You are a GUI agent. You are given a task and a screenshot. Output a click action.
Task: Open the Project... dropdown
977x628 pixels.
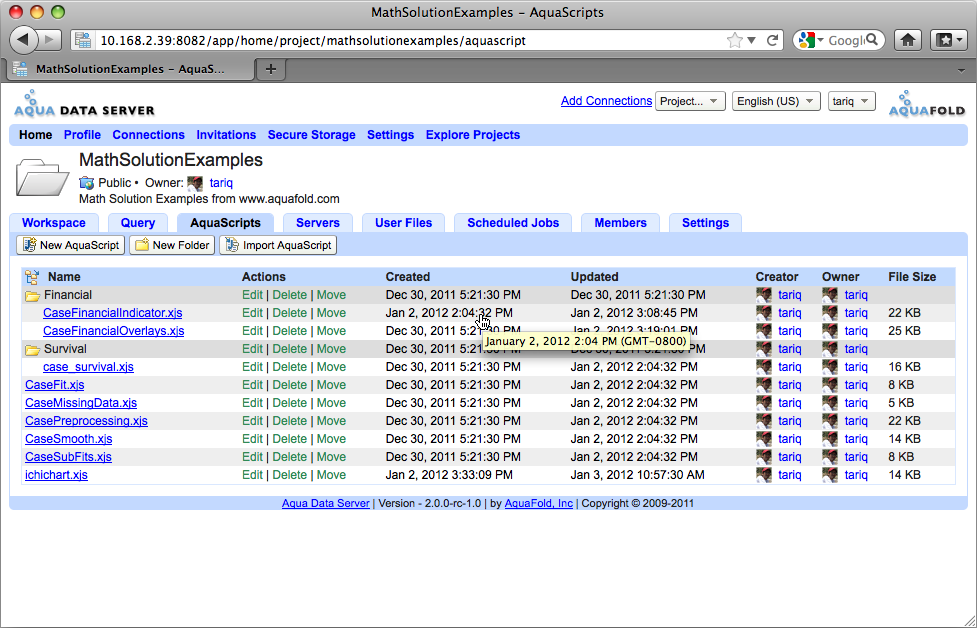click(x=690, y=102)
